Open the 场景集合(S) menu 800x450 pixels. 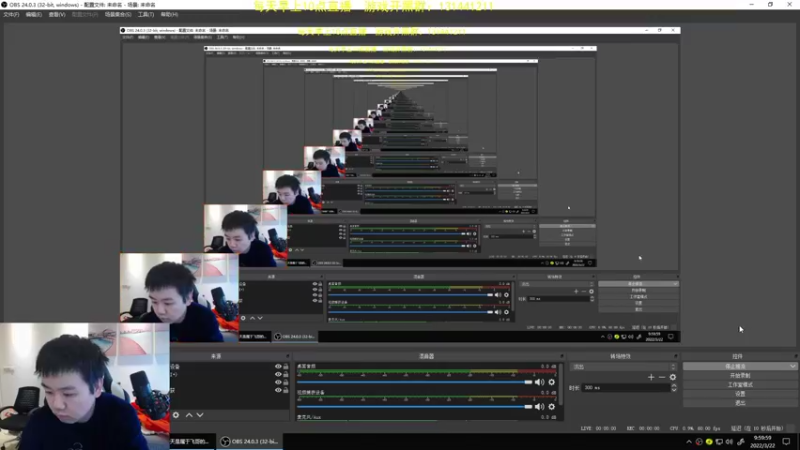pyautogui.click(x=118, y=15)
